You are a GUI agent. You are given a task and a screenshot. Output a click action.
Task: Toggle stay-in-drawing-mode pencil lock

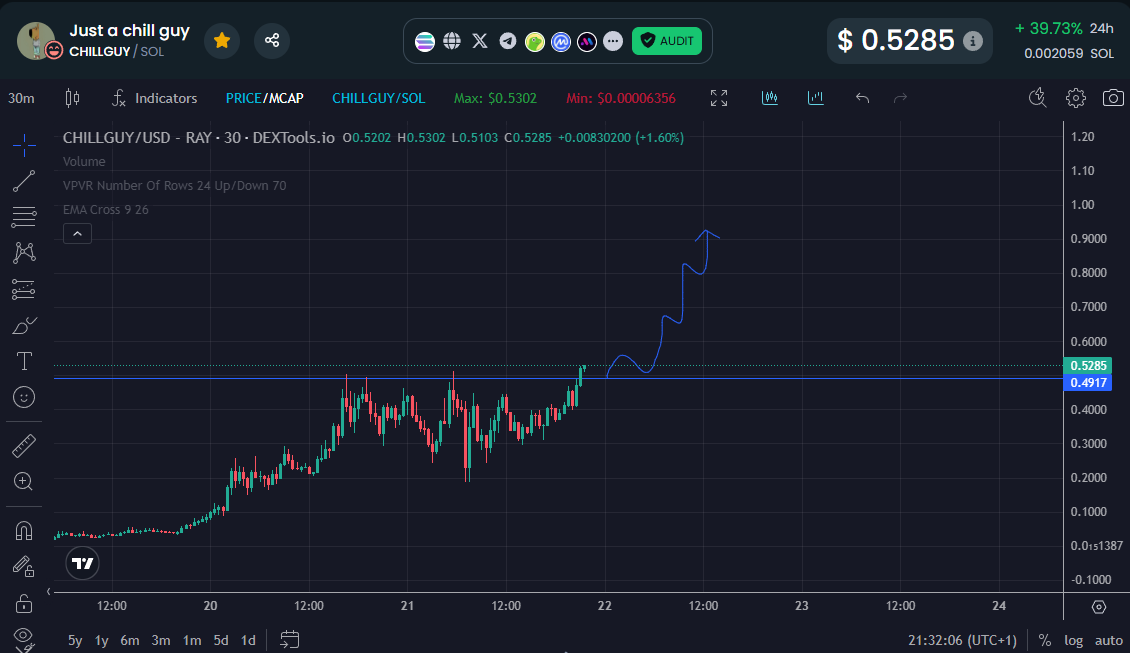pyautogui.click(x=24, y=567)
